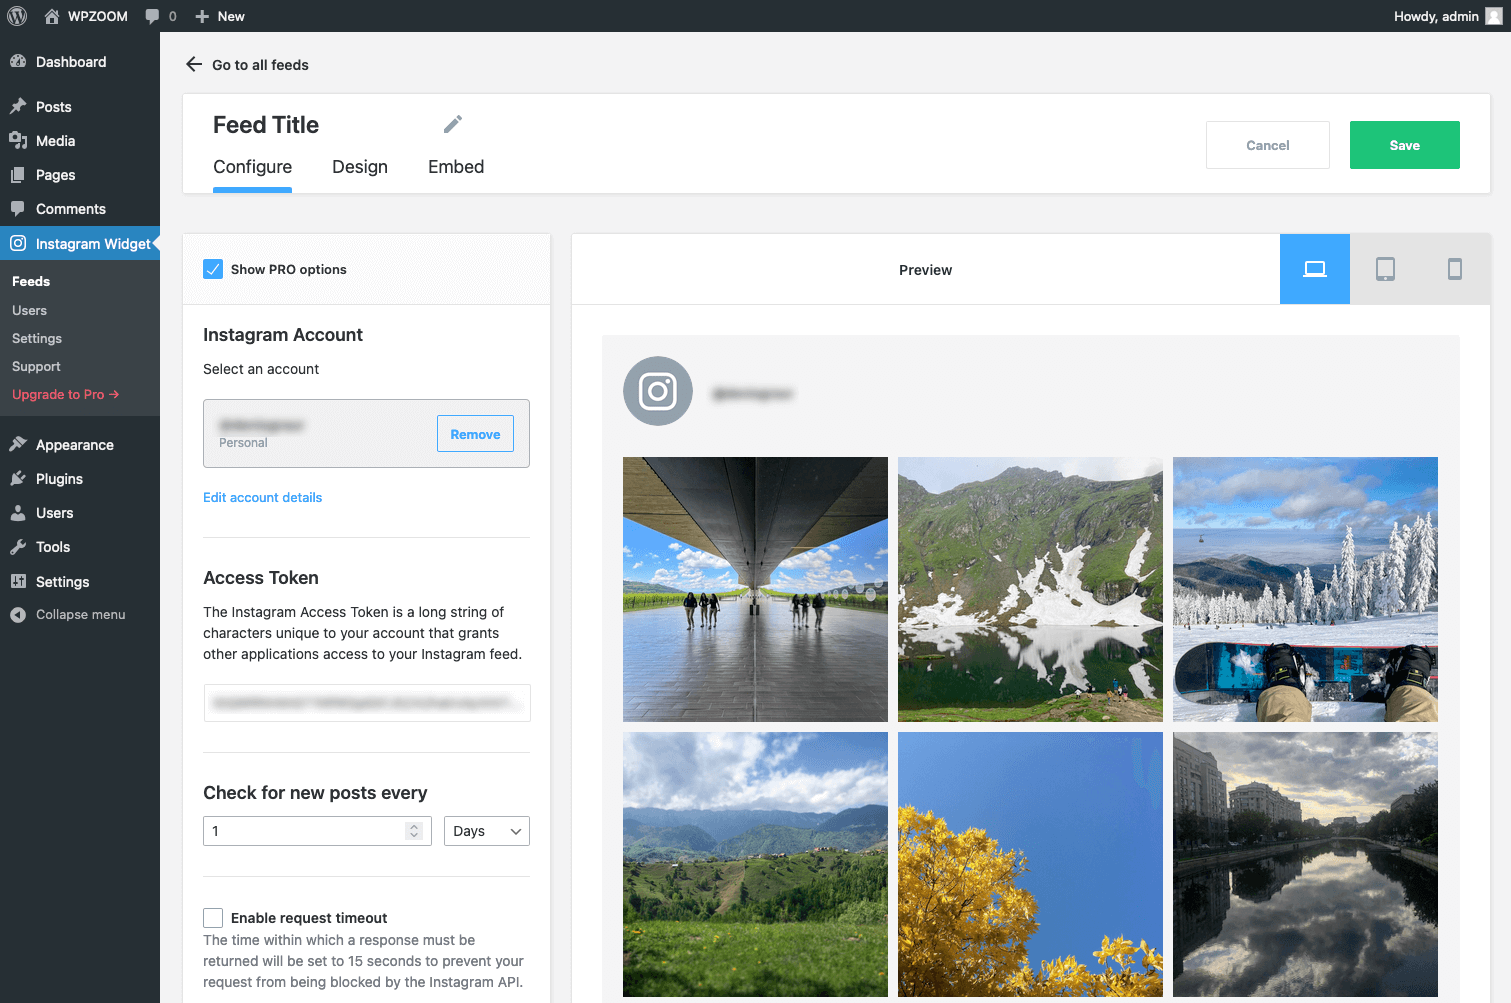Open the river canal reflection photo thumbnail
The image size is (1511, 1003).
click(1305, 864)
